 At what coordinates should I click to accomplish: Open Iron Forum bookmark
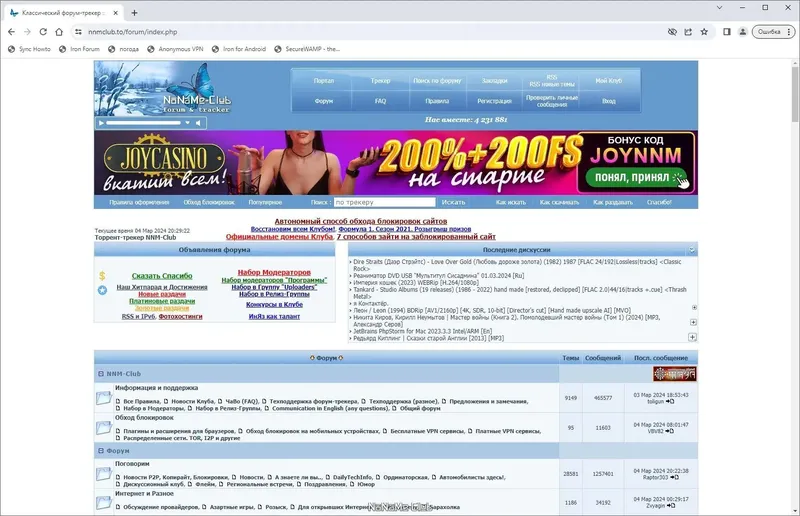click(x=79, y=49)
